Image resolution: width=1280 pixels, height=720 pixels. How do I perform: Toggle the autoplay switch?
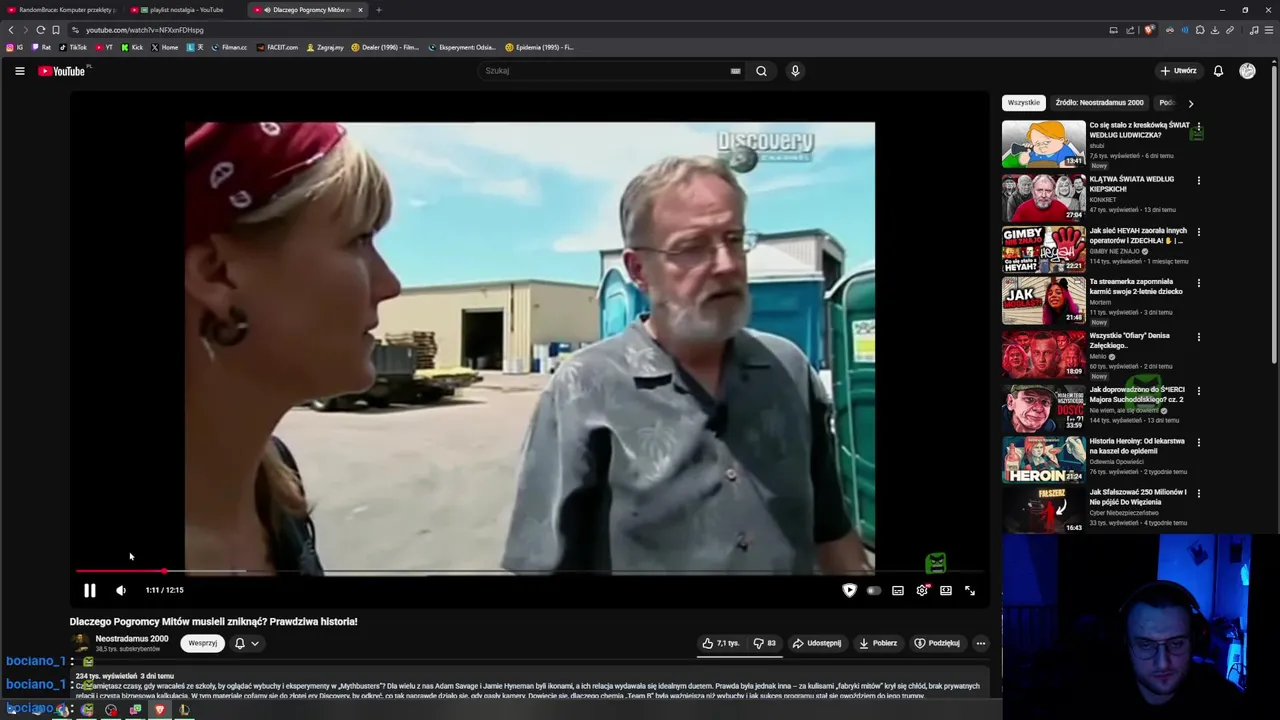[x=874, y=590]
